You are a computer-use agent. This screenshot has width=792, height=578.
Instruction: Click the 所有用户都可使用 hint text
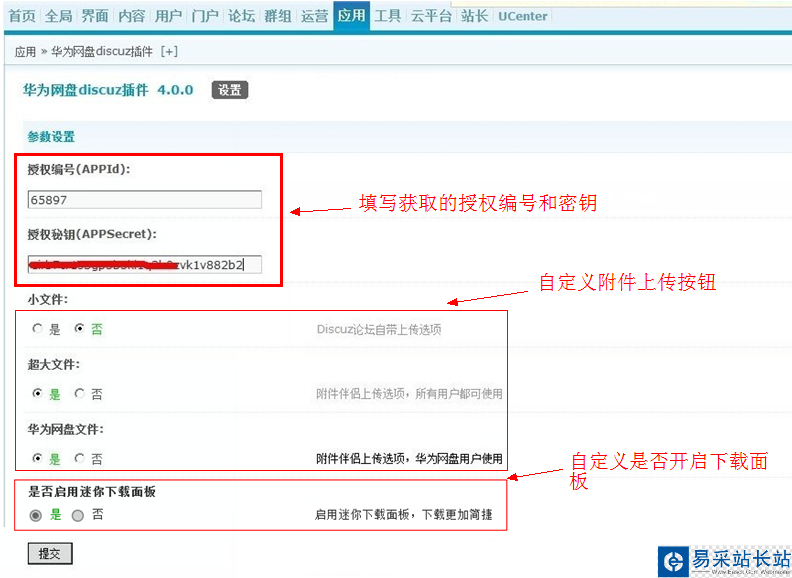(x=459, y=394)
